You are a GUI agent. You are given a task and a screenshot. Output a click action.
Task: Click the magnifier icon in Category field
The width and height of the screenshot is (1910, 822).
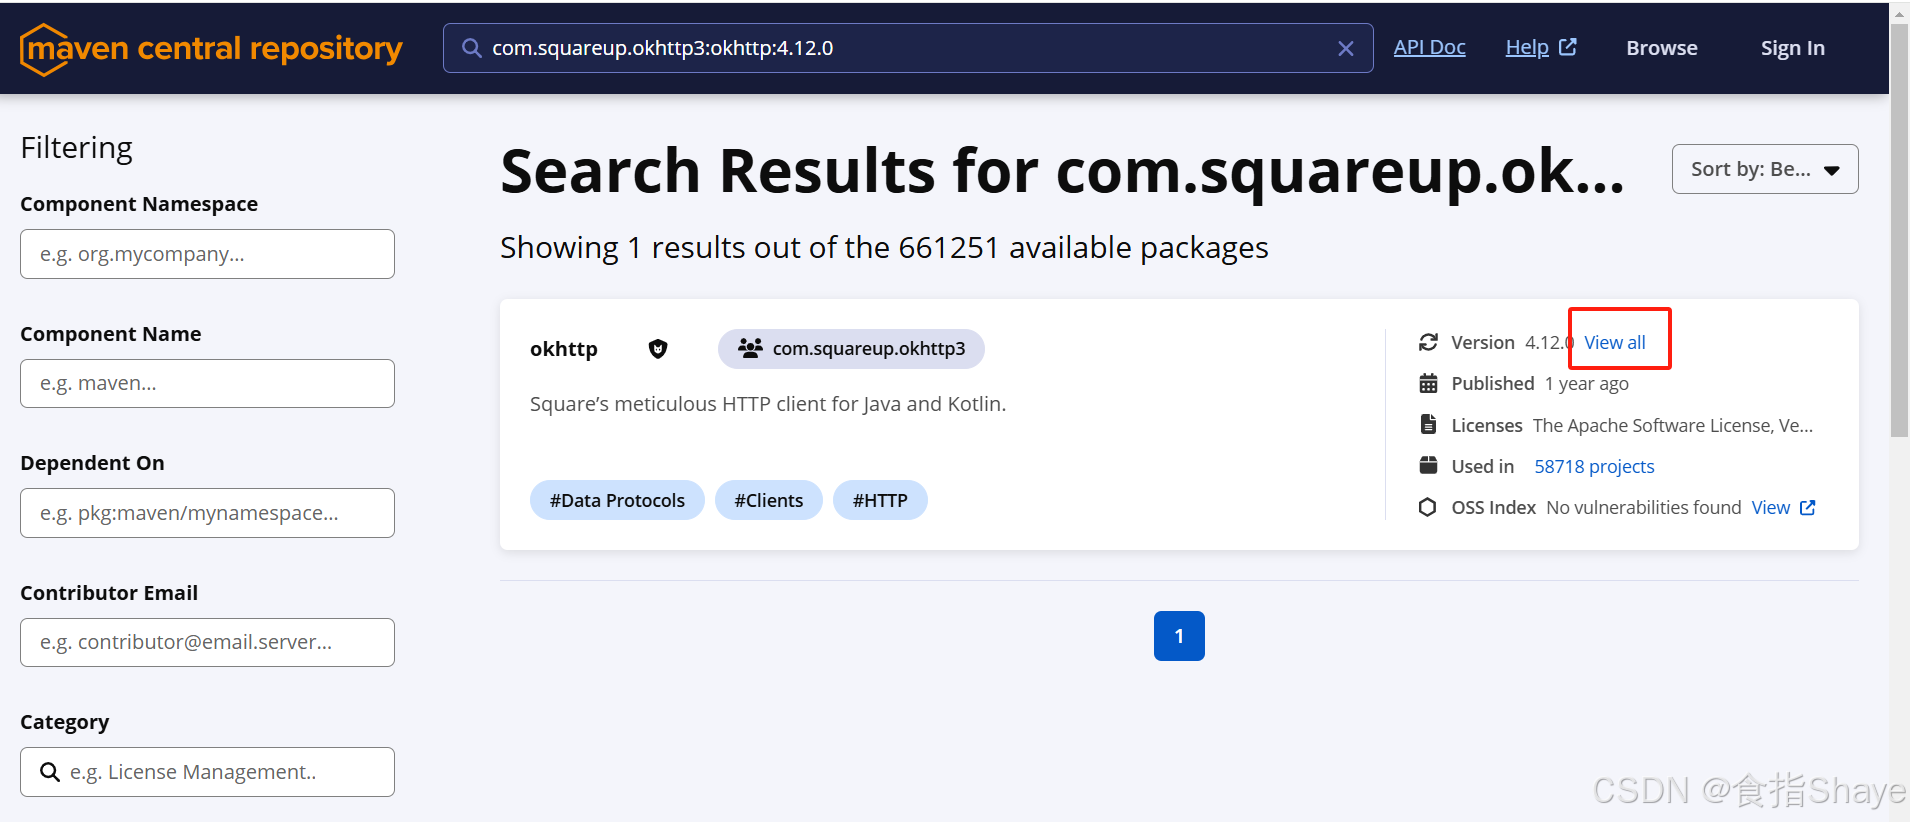(x=49, y=772)
